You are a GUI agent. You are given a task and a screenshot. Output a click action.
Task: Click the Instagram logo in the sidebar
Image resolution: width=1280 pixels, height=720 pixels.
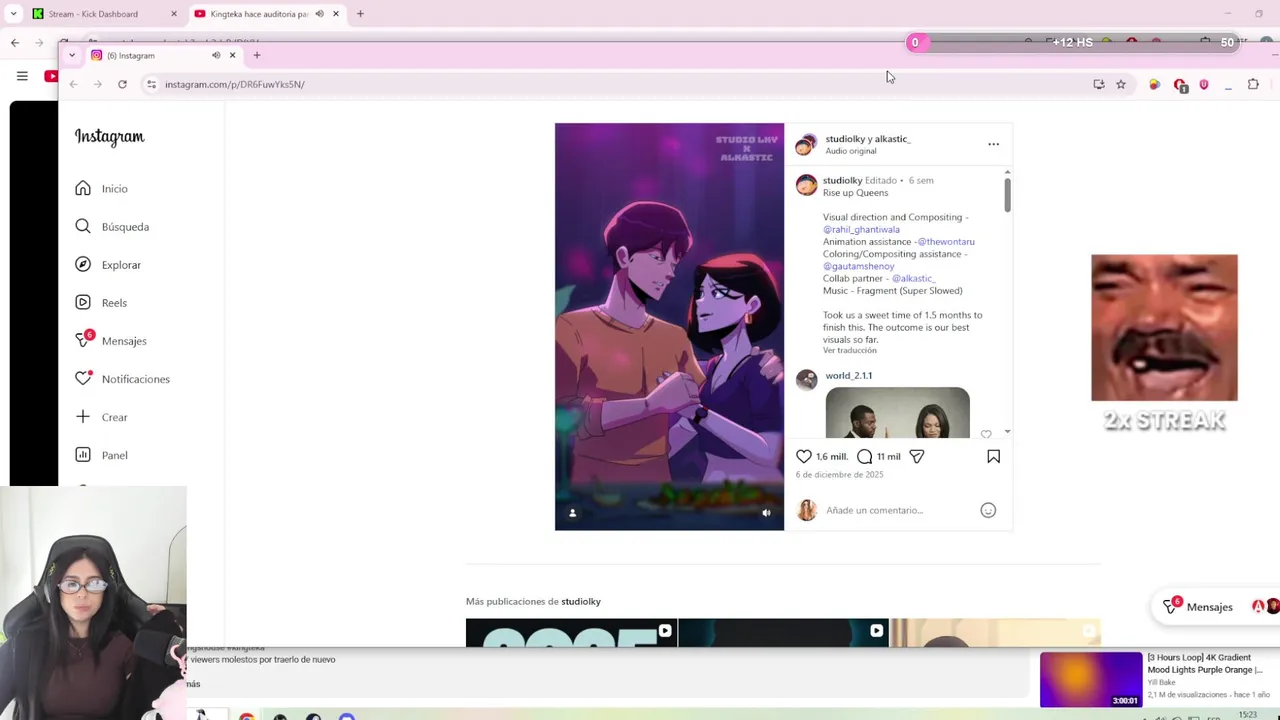point(109,137)
